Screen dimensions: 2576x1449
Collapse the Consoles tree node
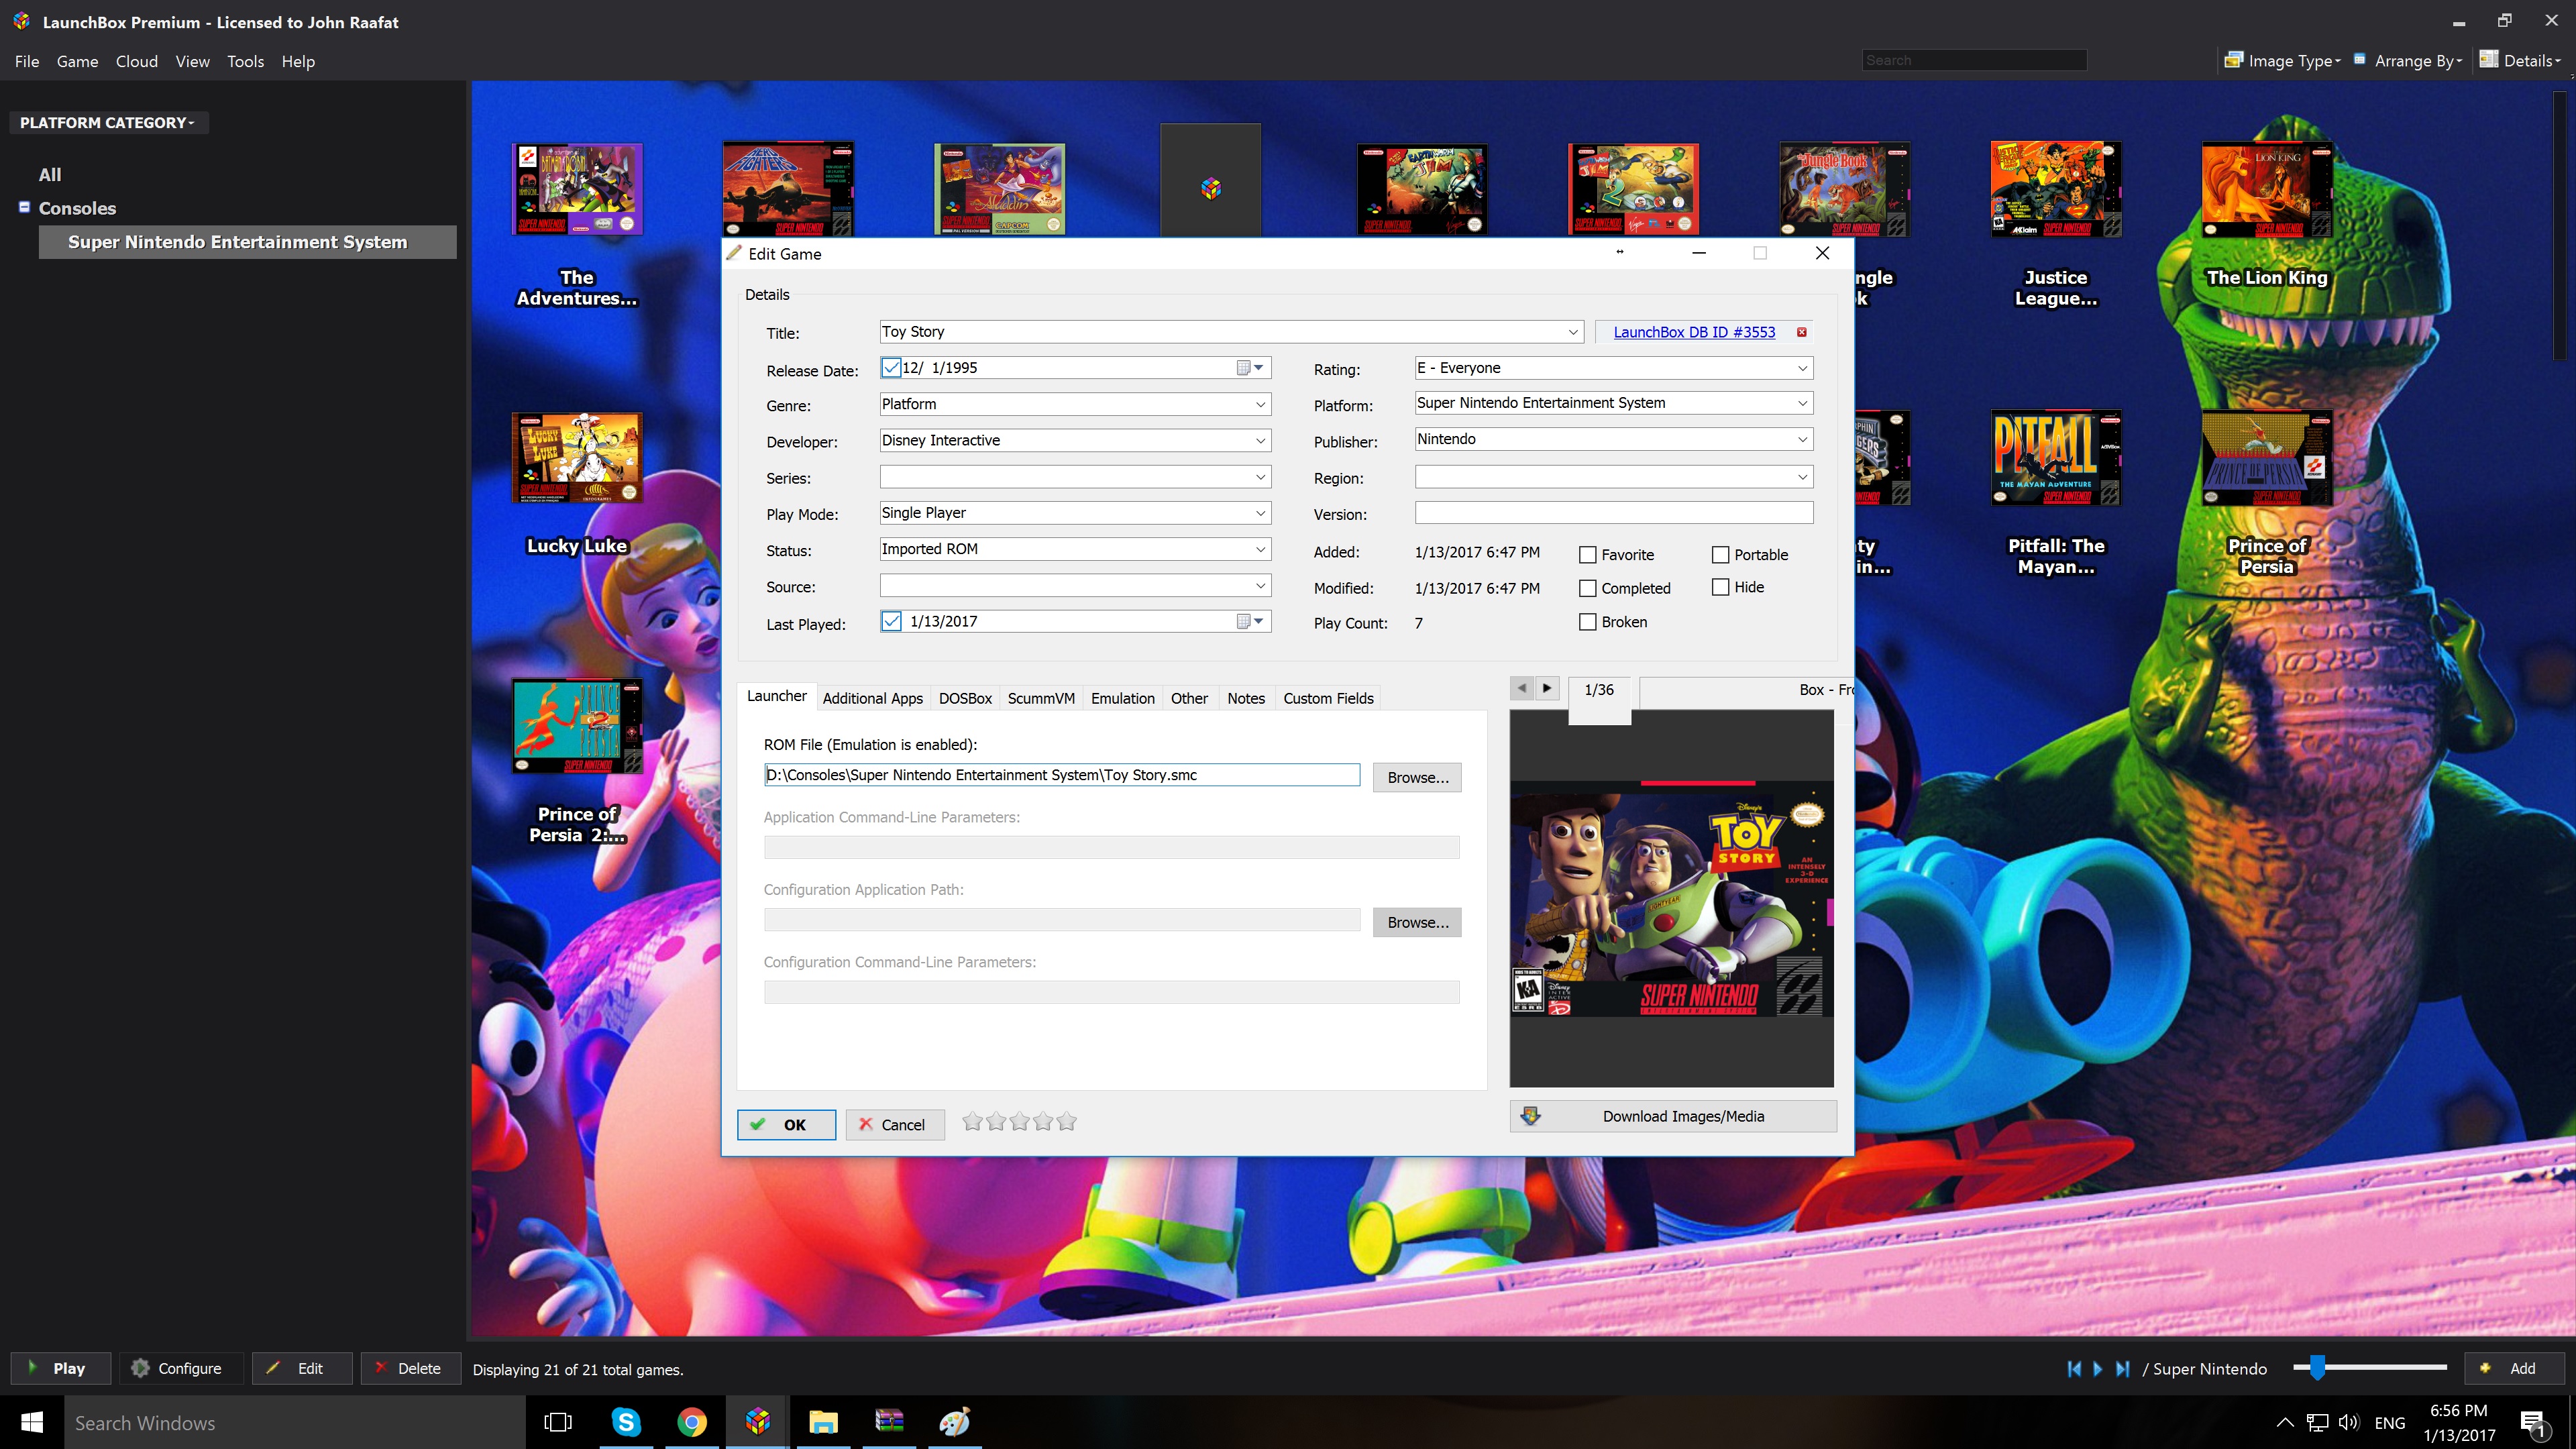[x=24, y=207]
